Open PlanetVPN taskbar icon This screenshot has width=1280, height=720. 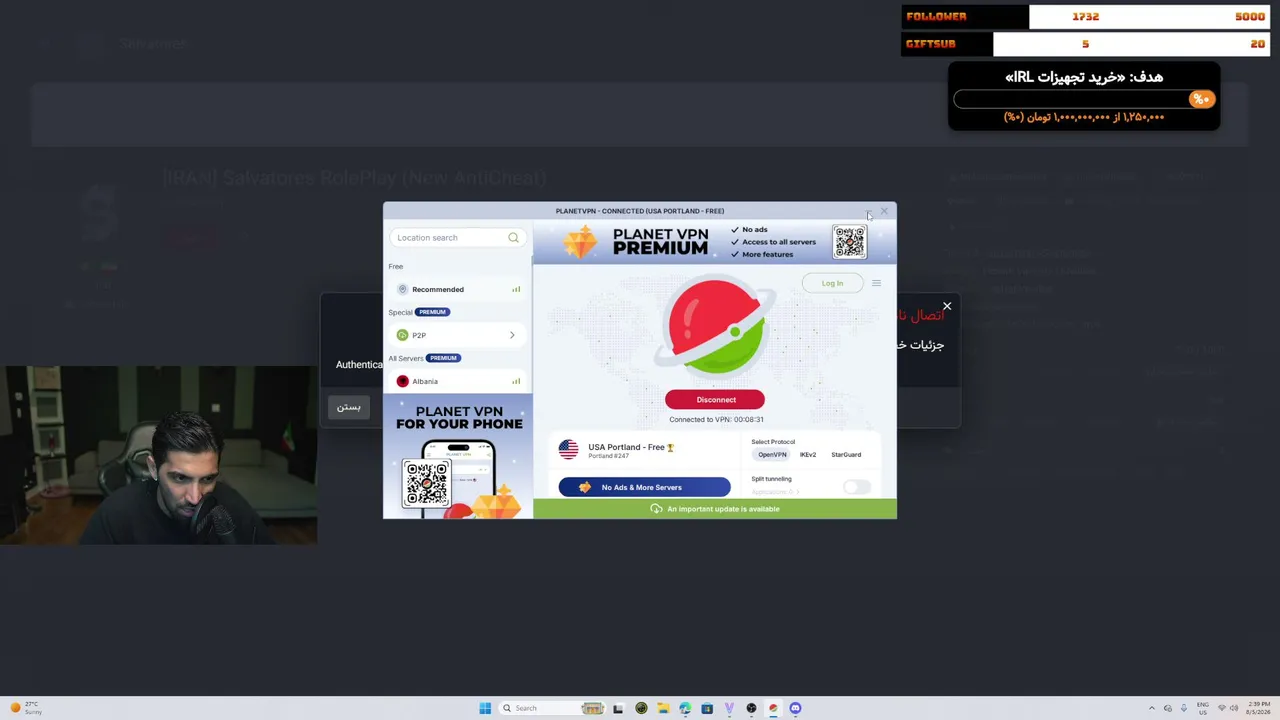coord(773,708)
